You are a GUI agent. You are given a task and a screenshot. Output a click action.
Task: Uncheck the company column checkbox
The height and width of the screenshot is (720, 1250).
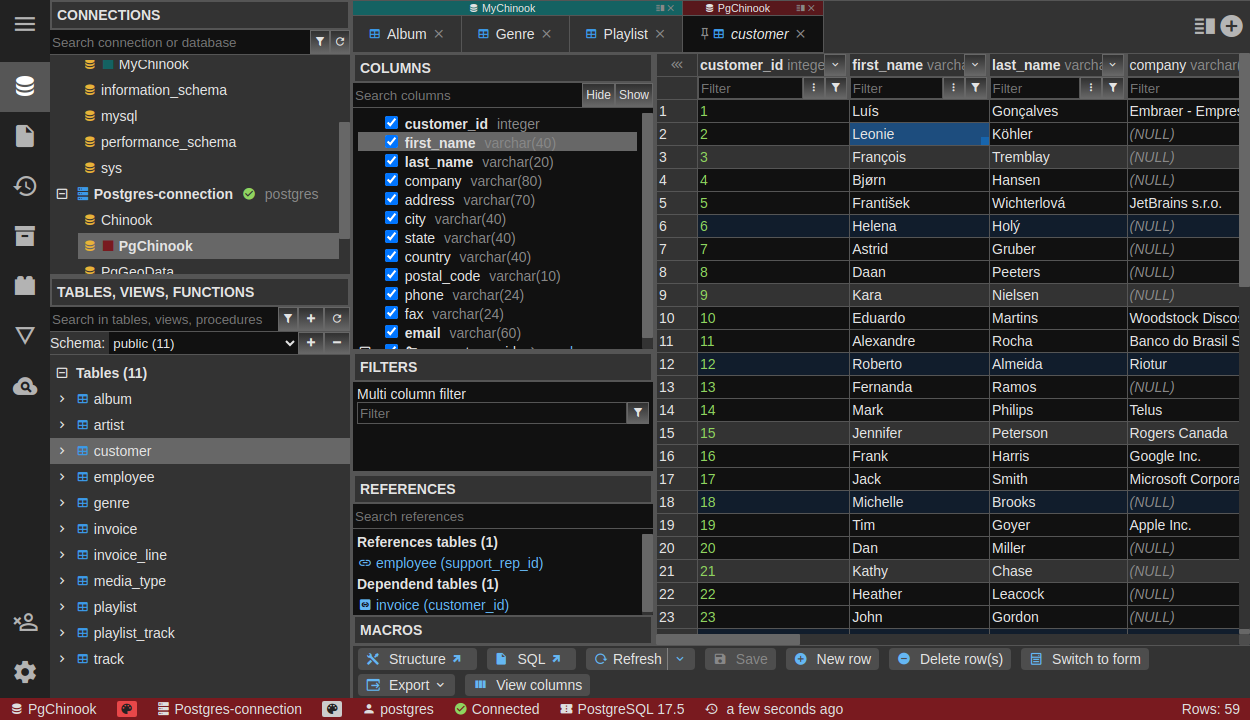coord(391,181)
